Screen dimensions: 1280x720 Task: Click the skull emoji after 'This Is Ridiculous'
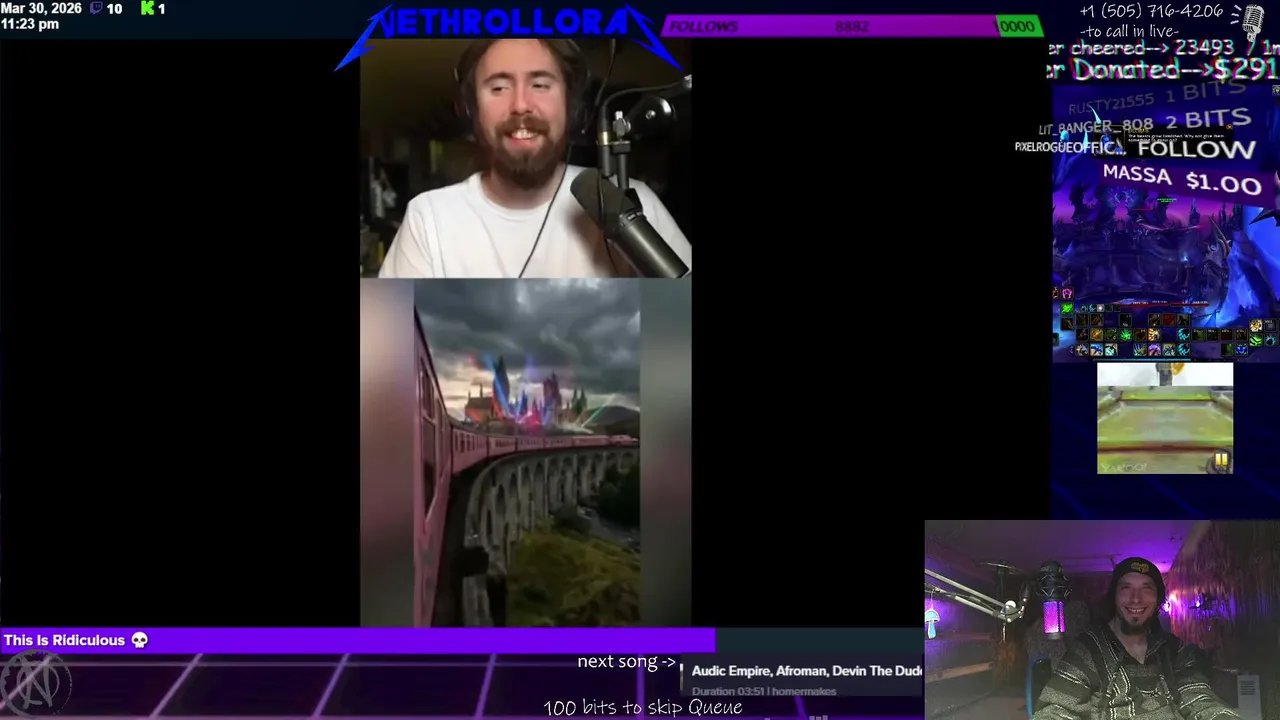point(139,640)
